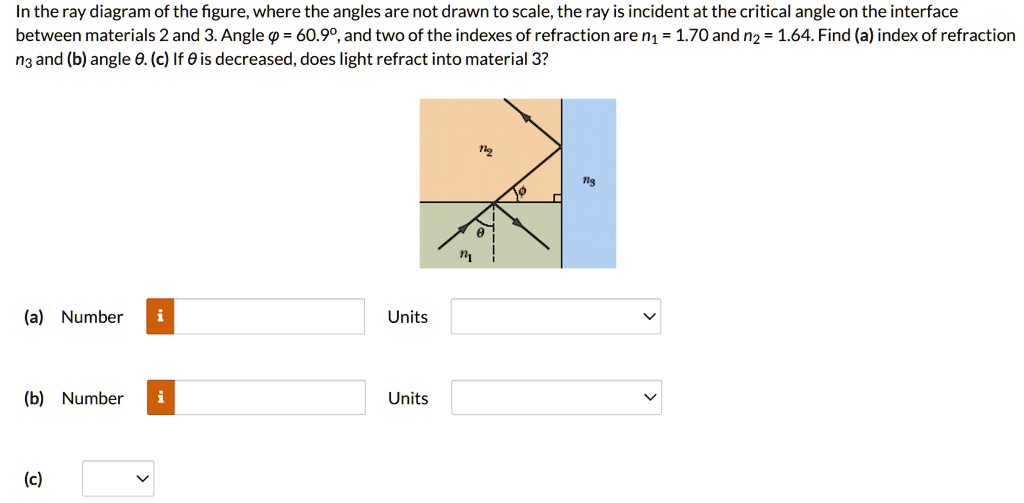
Task: Click the "Units" label in part (b)
Action: (x=408, y=398)
